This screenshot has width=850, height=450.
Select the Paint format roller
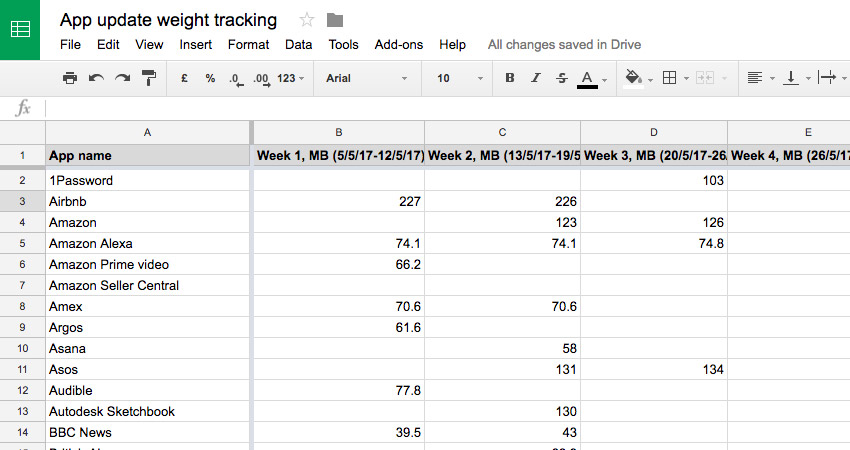149,78
